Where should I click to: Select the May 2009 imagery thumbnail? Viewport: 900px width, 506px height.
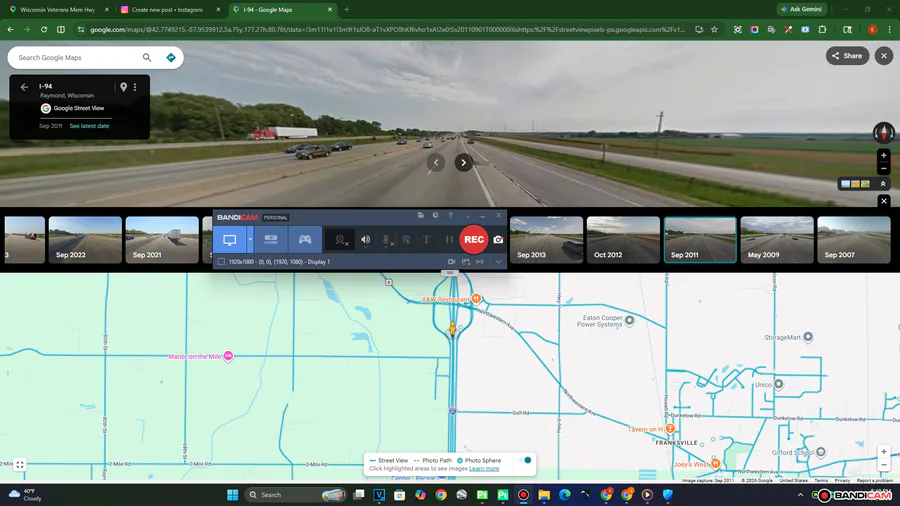tap(777, 240)
